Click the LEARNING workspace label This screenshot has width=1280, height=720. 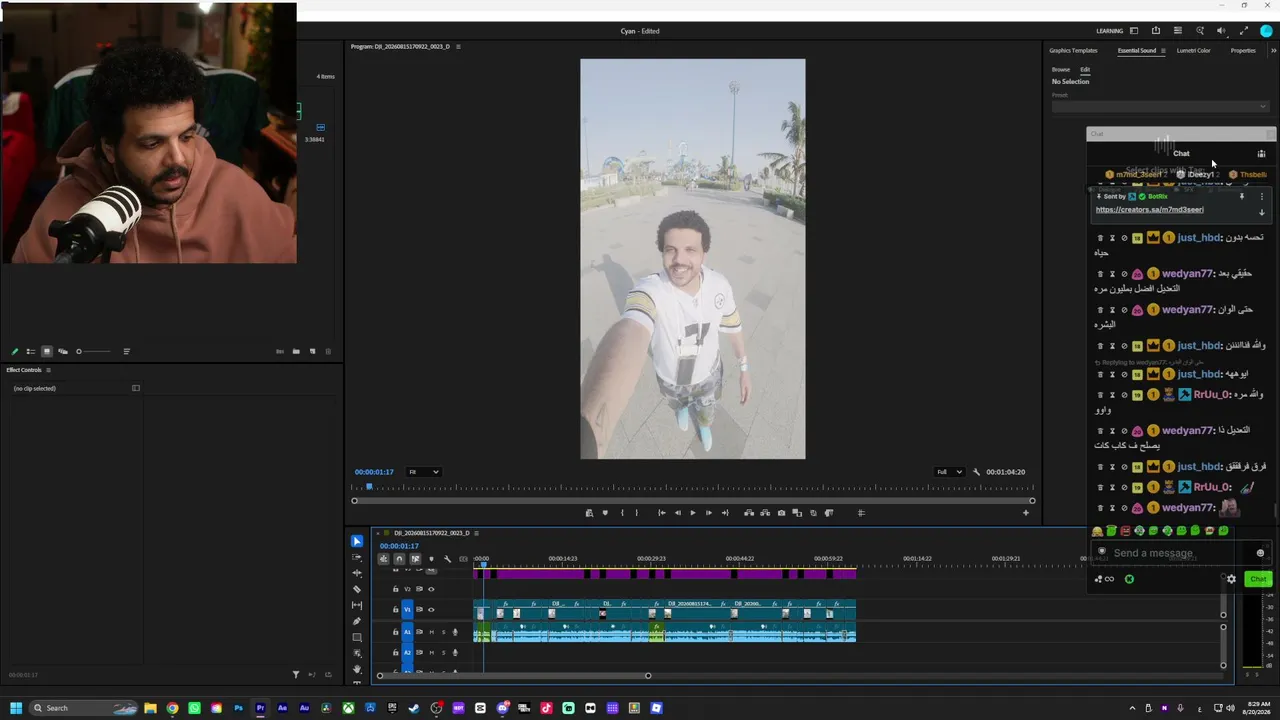click(x=1110, y=31)
